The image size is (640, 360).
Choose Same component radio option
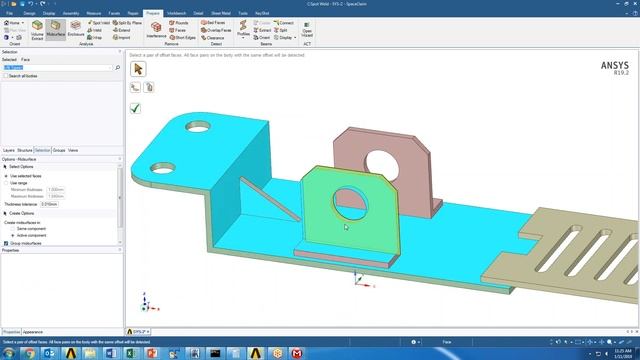13,229
